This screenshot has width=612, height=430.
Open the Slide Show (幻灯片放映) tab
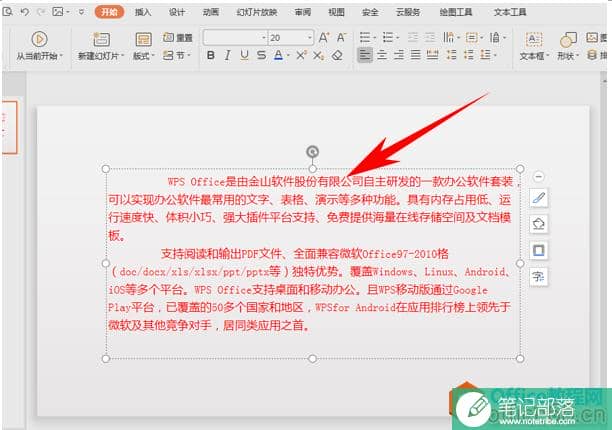tap(256, 12)
